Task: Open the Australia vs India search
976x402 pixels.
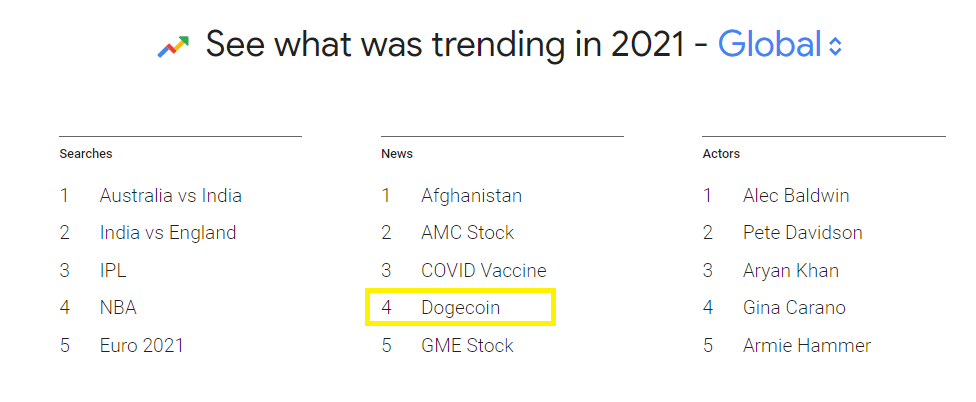Action: point(170,195)
